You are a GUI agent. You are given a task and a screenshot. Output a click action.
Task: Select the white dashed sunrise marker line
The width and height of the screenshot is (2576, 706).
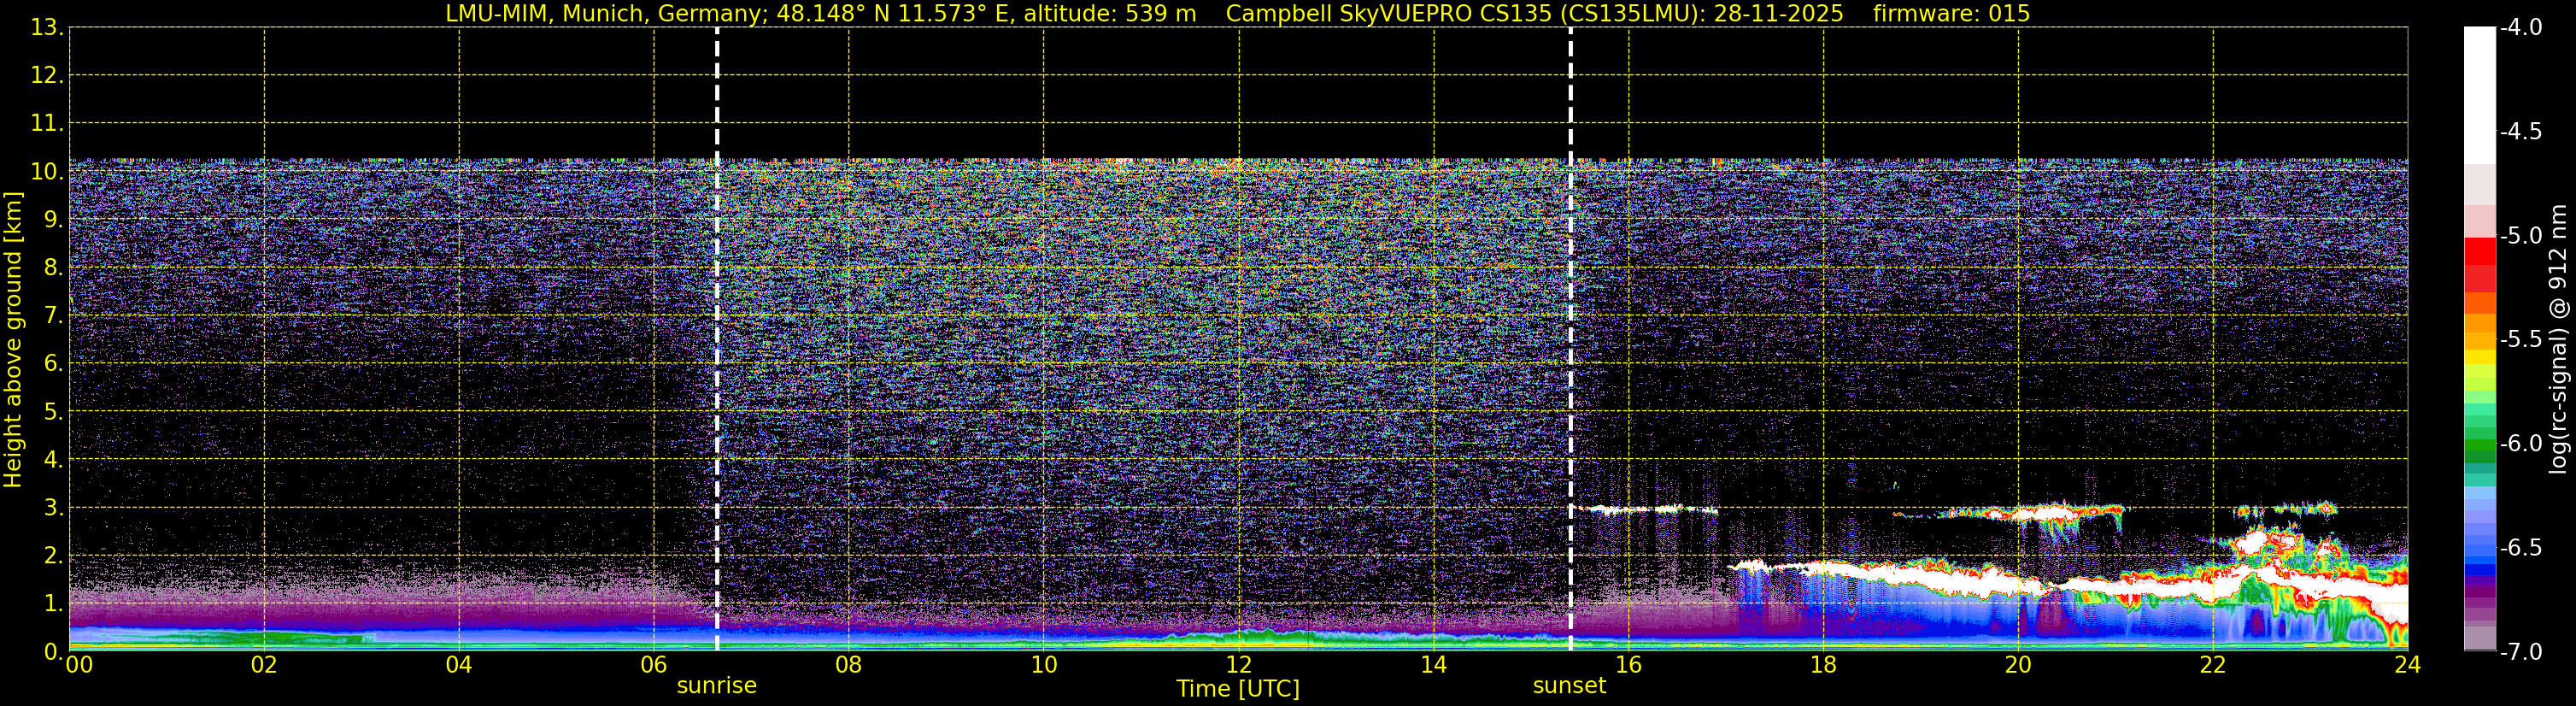(717, 340)
